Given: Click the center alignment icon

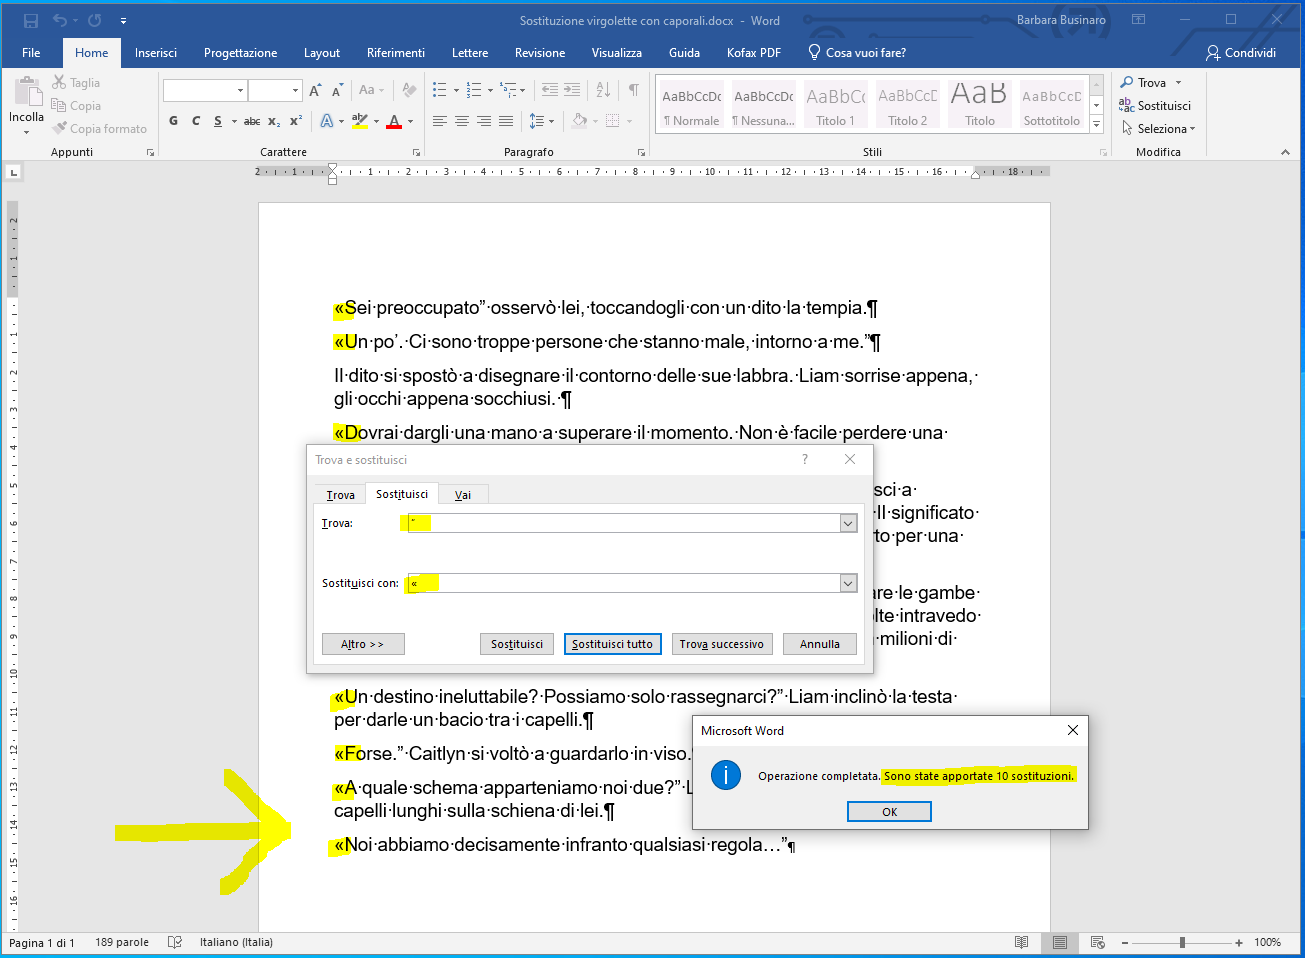Looking at the screenshot, I should coord(461,121).
